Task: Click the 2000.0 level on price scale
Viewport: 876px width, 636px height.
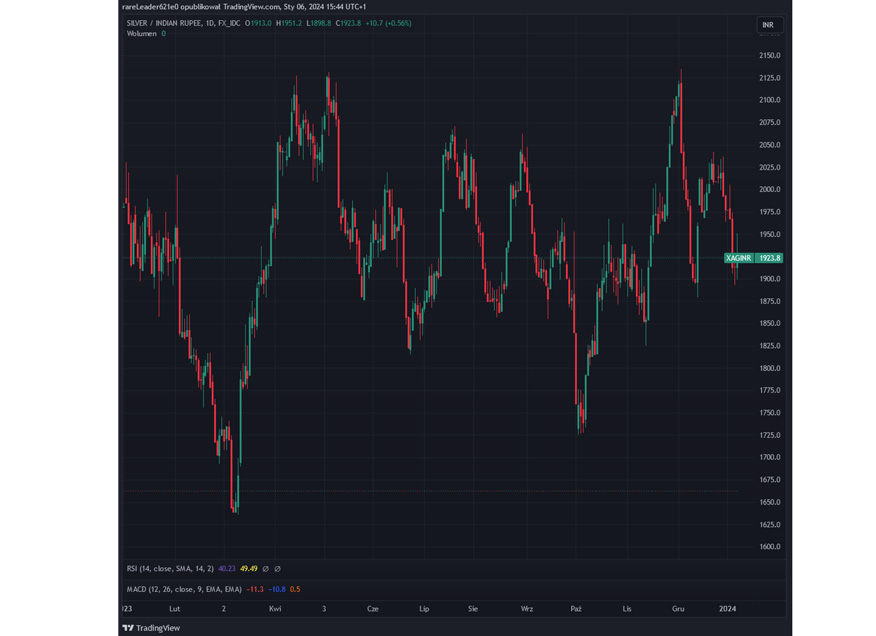Action: 769,189
